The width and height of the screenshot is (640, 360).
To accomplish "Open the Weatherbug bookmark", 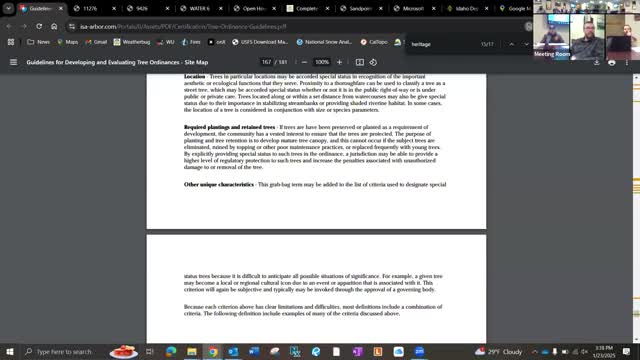I will pos(132,42).
